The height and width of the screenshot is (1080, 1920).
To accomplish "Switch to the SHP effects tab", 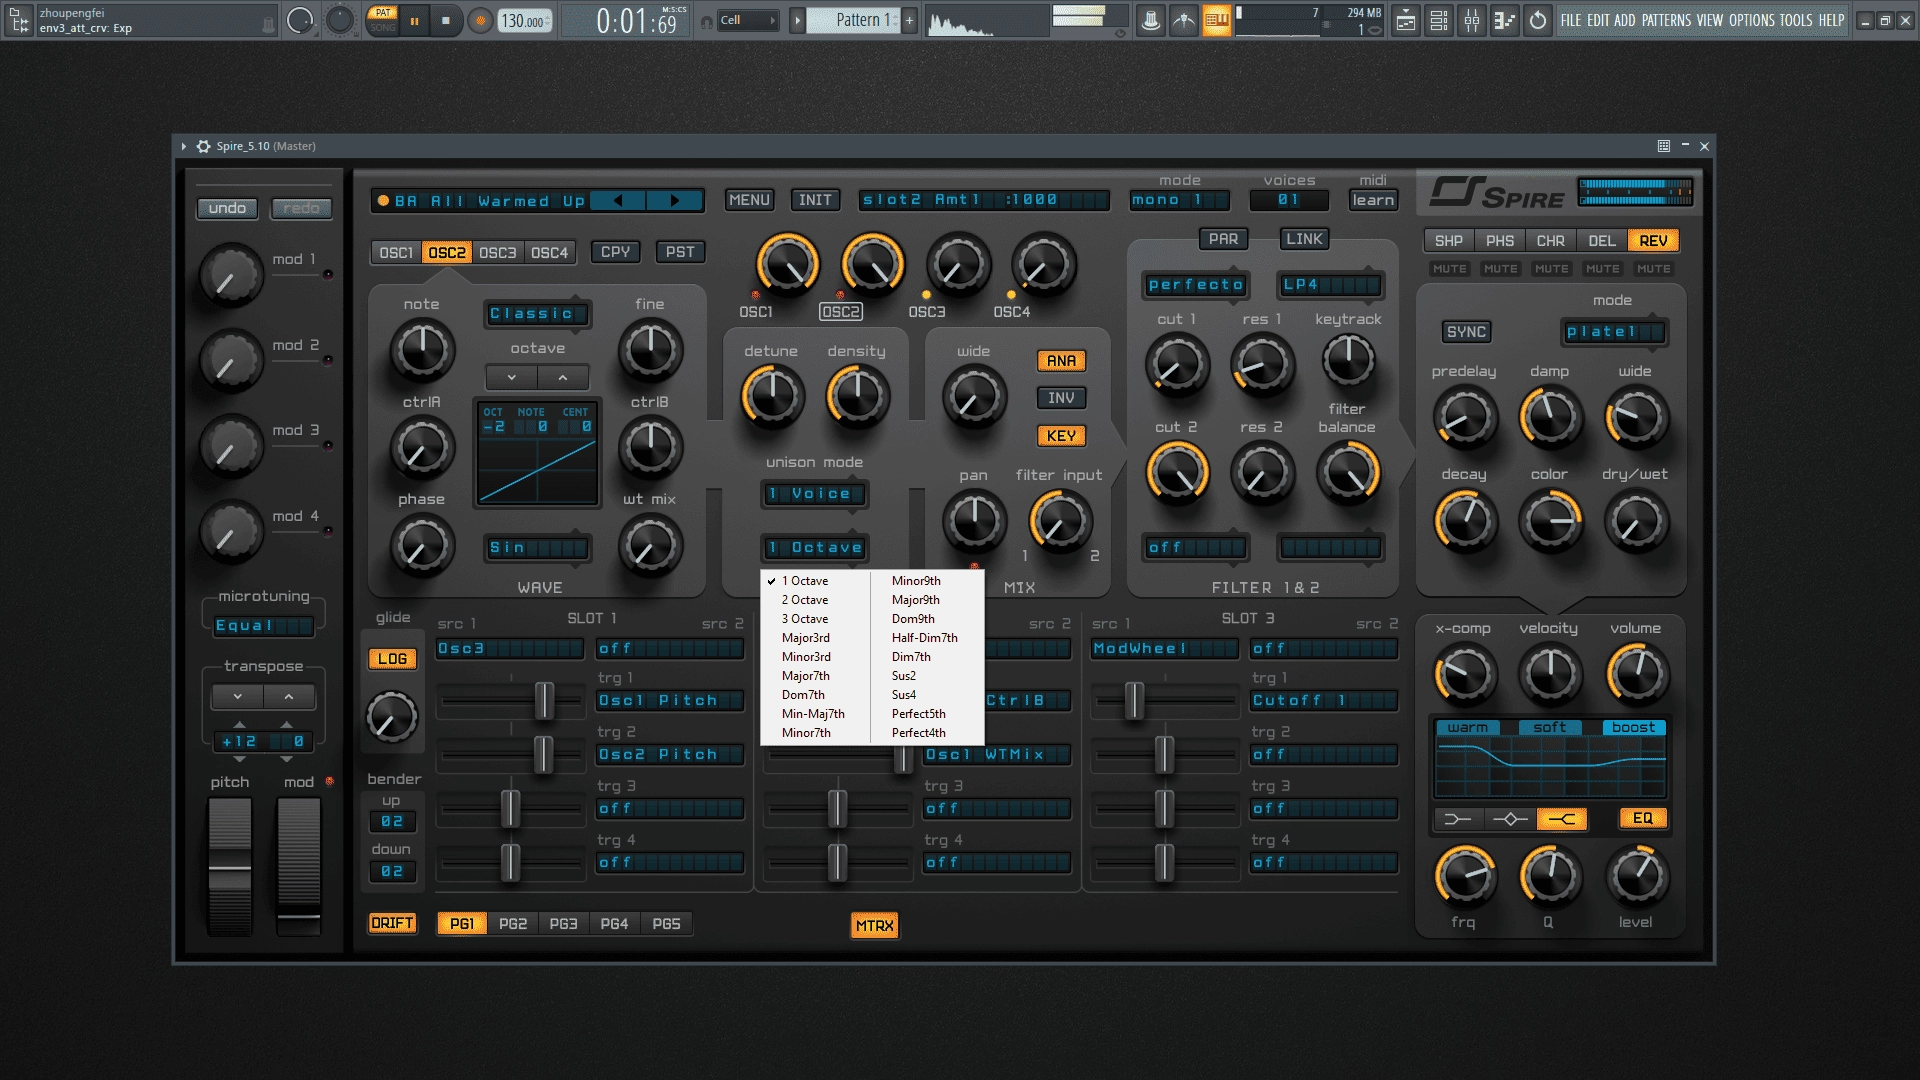I will 1448,241.
